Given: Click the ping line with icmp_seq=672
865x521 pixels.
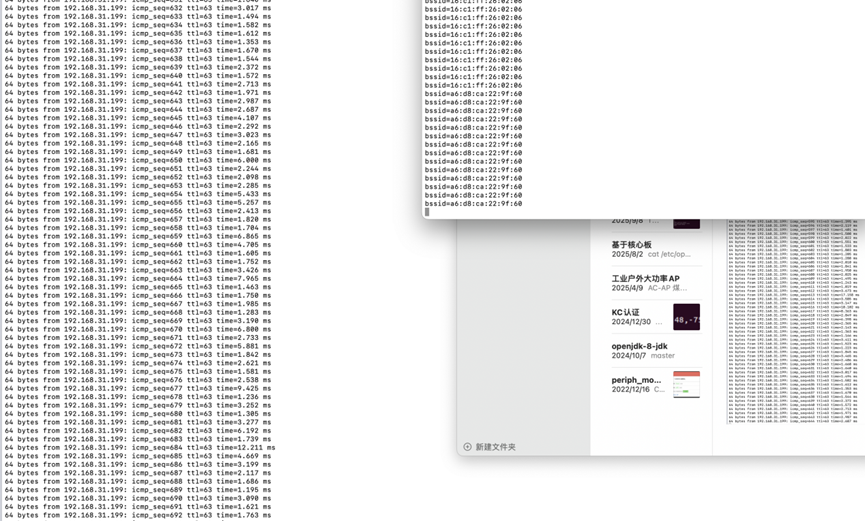Looking at the screenshot, I should coord(138,346).
